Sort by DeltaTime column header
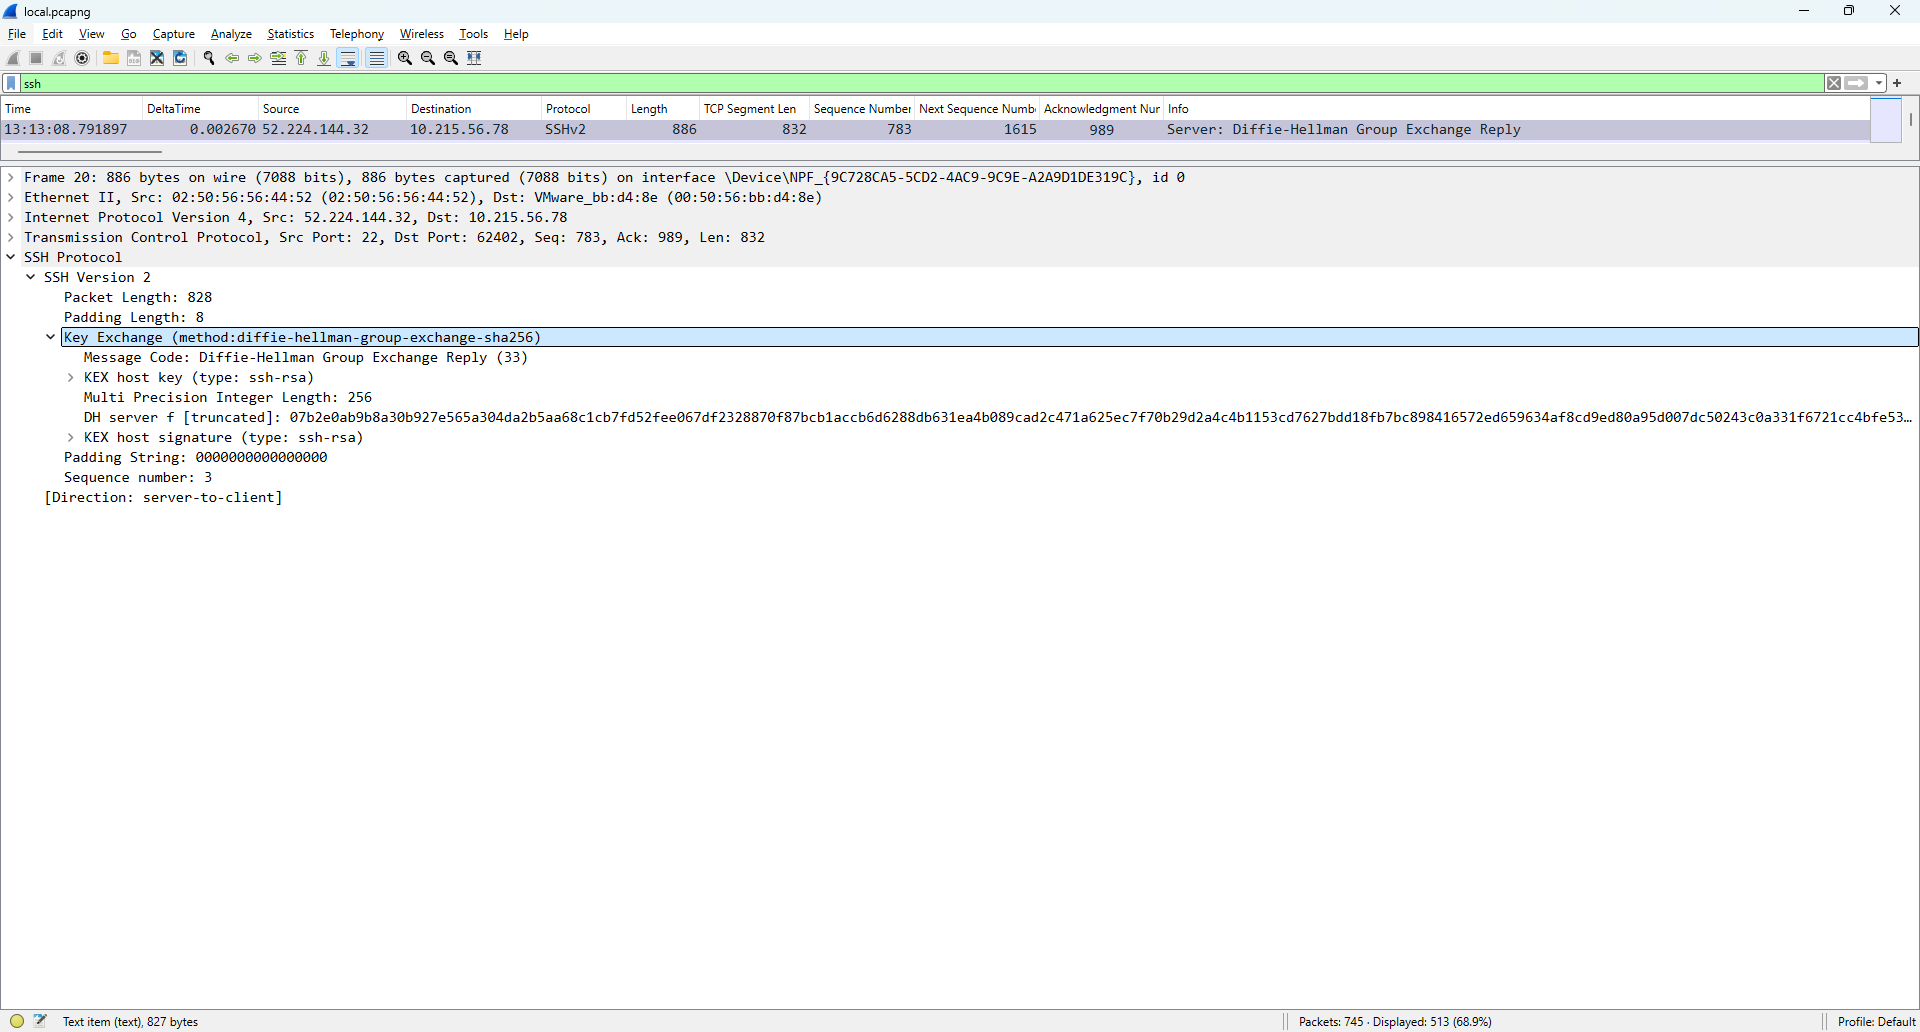This screenshot has height=1032, width=1920. coord(201,109)
